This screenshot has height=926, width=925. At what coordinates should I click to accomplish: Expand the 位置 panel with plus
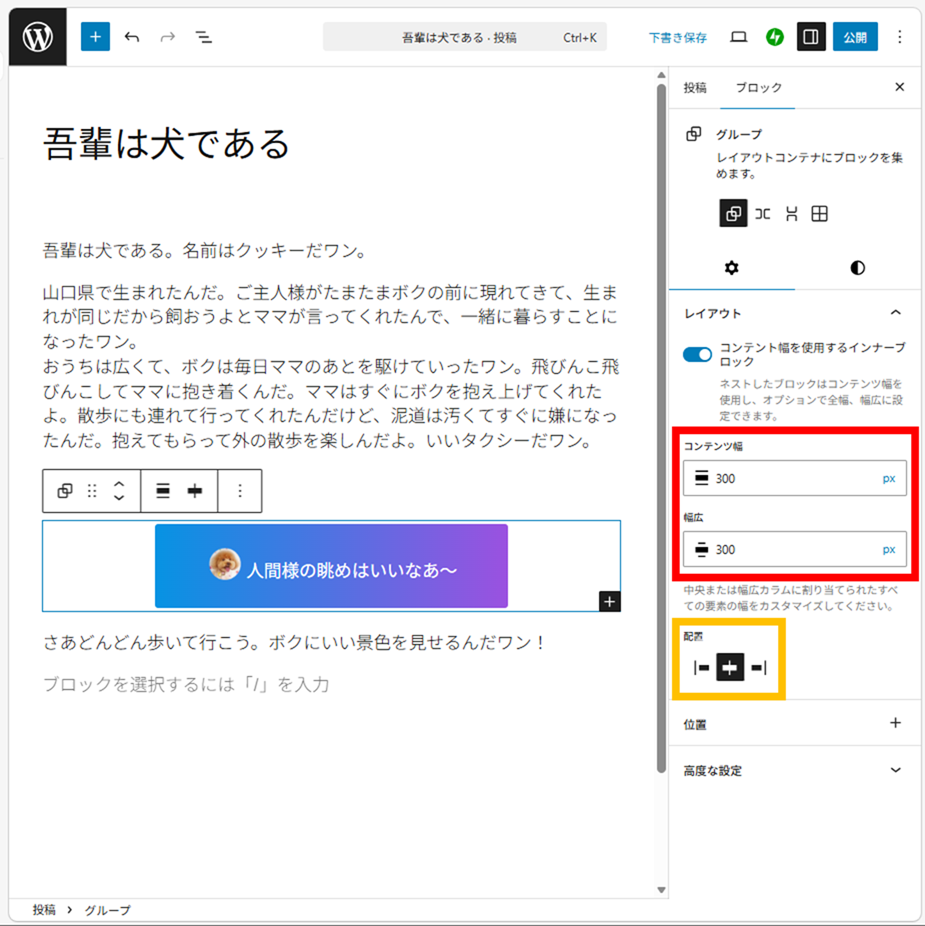coord(895,723)
